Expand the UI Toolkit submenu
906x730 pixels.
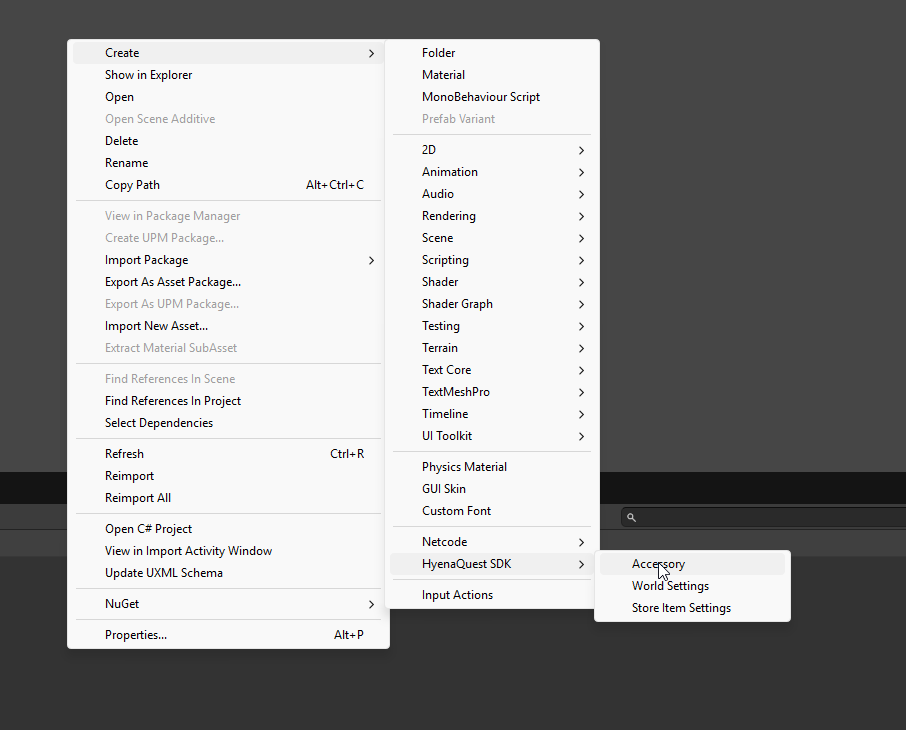492,435
